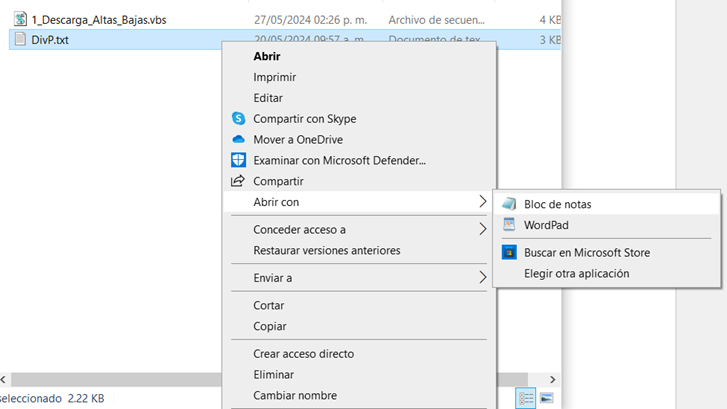
Task: Click Restaurar versiones anteriores entry
Action: point(326,250)
